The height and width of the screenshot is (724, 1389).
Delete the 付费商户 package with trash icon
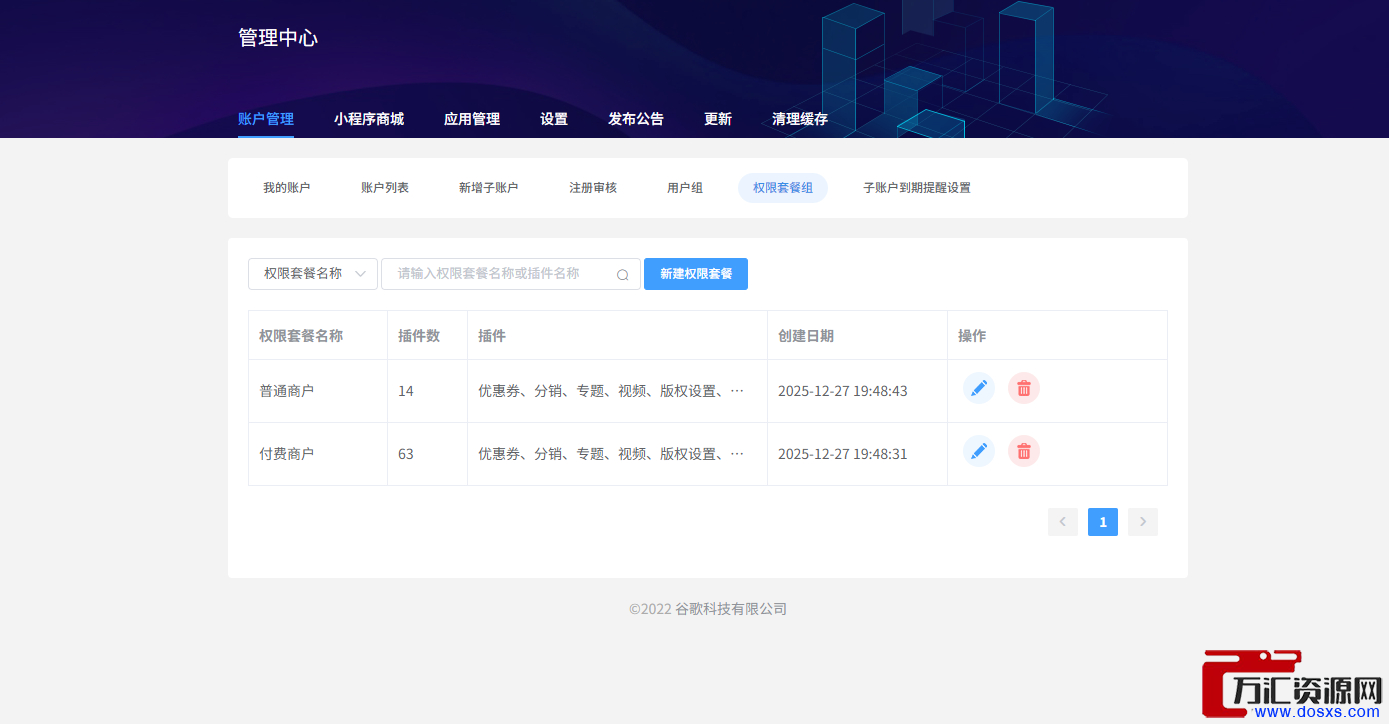(1024, 451)
